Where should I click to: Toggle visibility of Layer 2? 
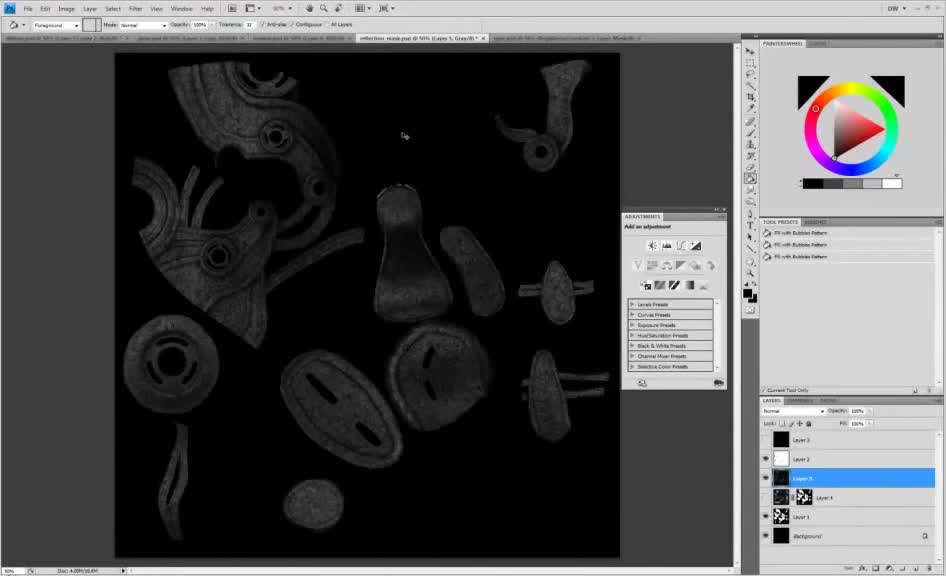pos(766,459)
